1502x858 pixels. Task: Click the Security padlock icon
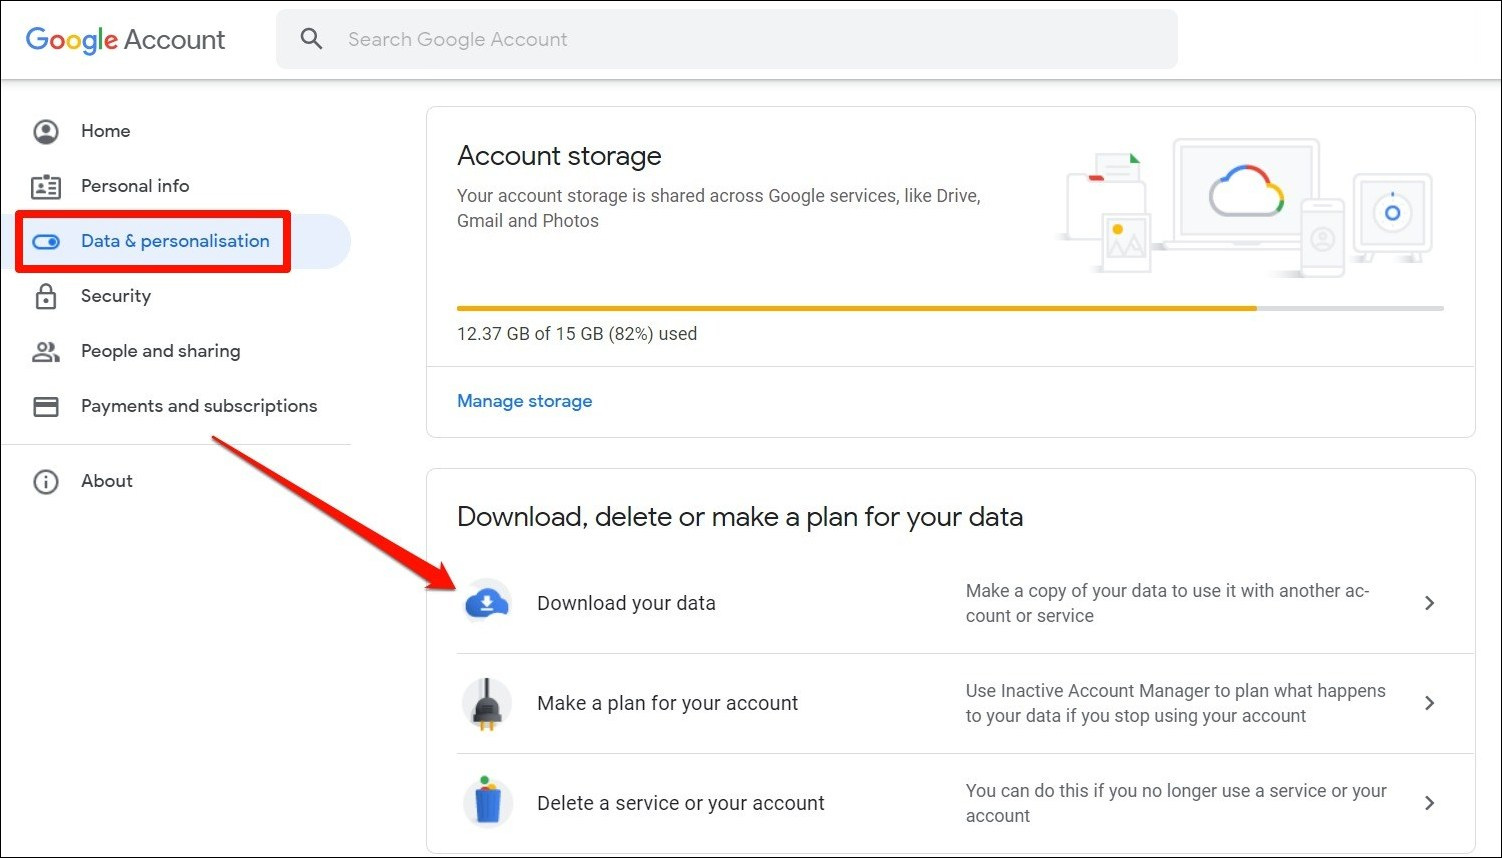click(x=46, y=296)
